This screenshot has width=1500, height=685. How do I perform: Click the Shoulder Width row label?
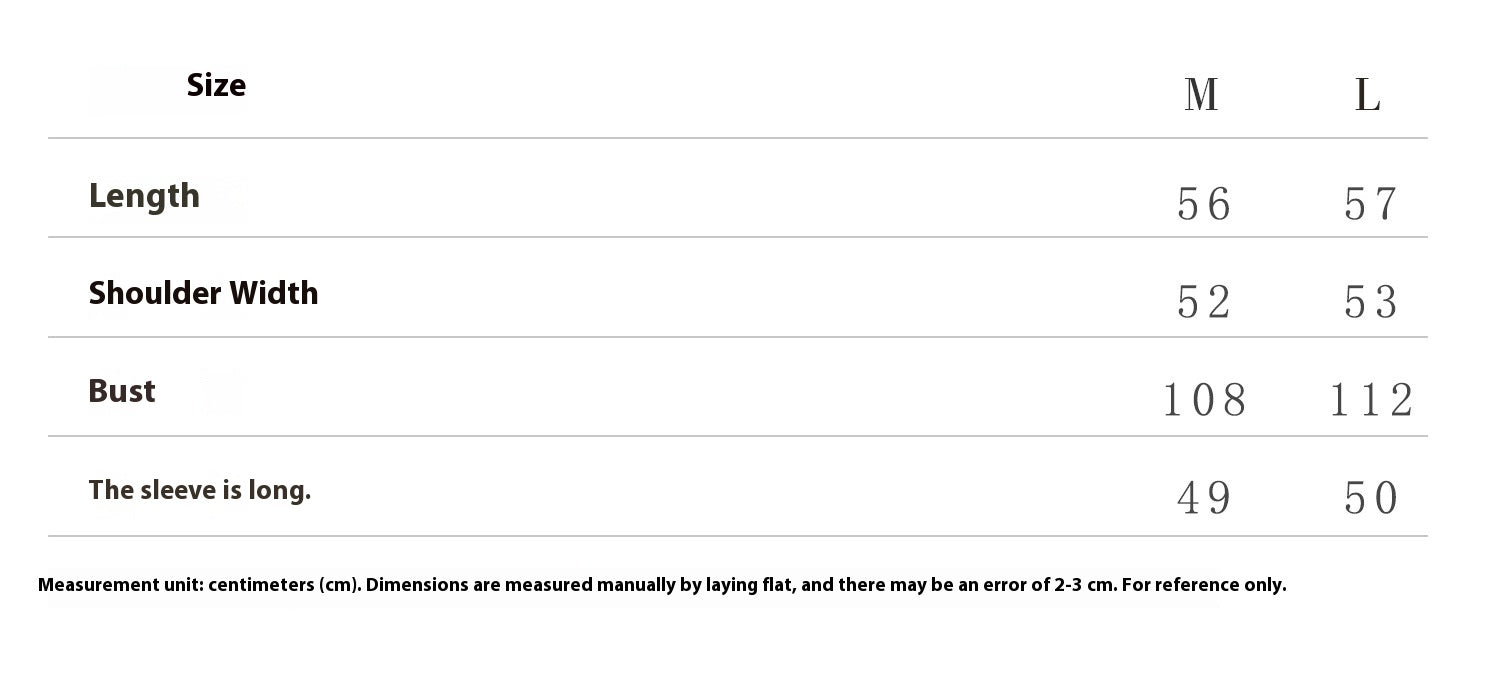click(203, 293)
